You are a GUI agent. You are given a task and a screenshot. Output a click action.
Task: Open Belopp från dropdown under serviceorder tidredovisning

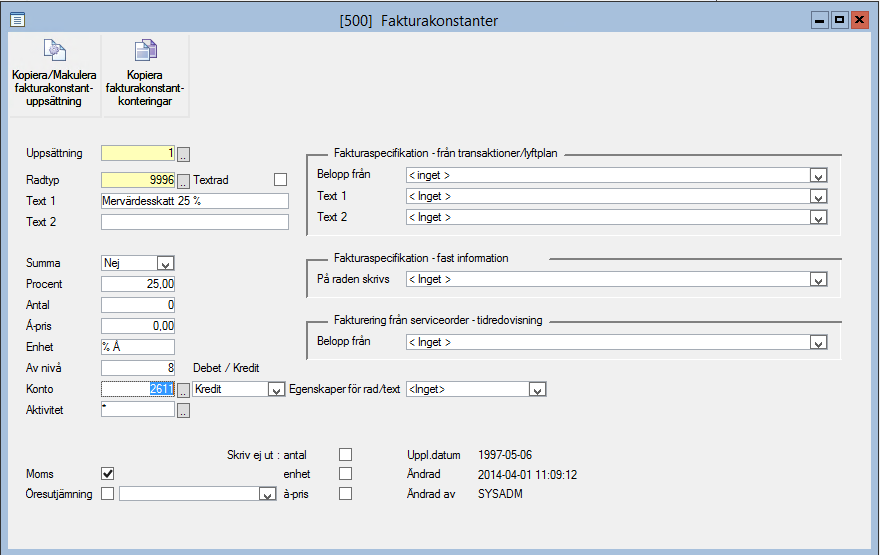818,342
